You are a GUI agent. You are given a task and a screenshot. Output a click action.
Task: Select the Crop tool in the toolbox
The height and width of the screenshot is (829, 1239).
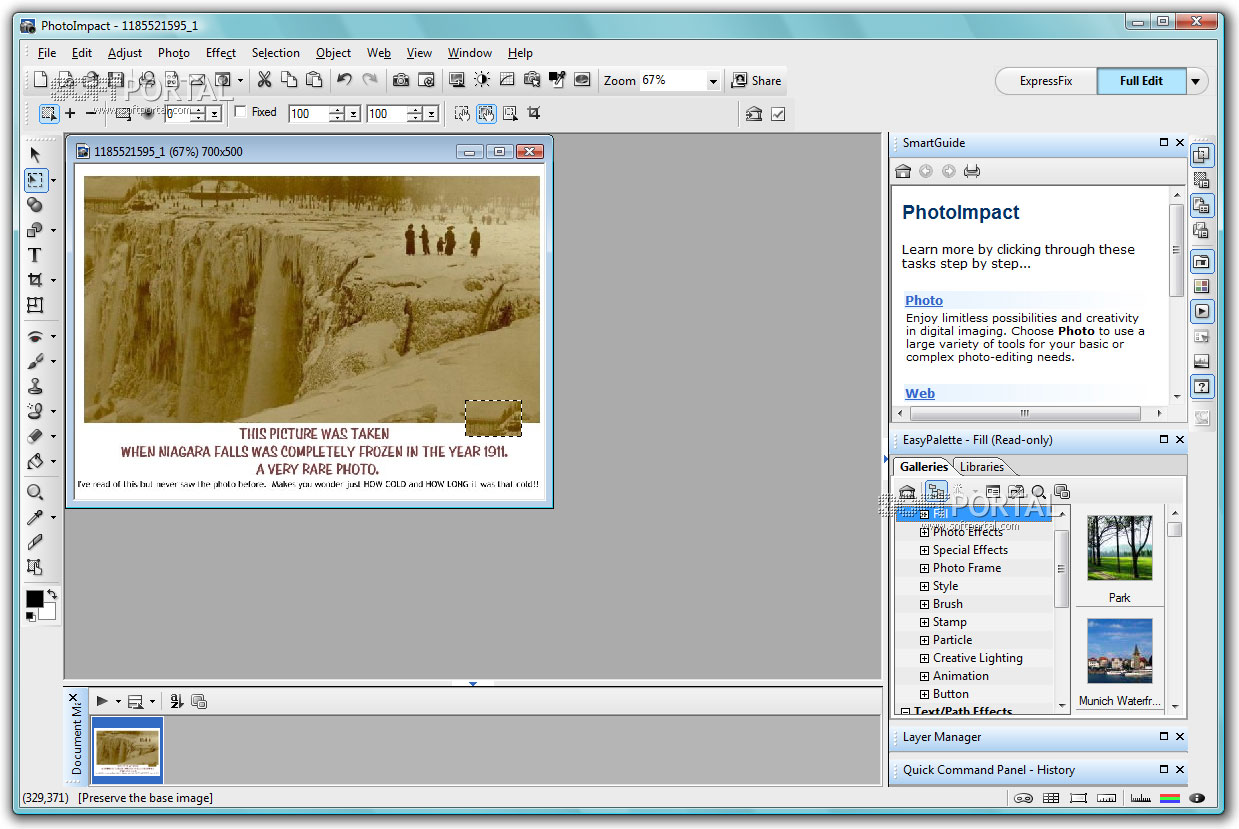(35, 280)
